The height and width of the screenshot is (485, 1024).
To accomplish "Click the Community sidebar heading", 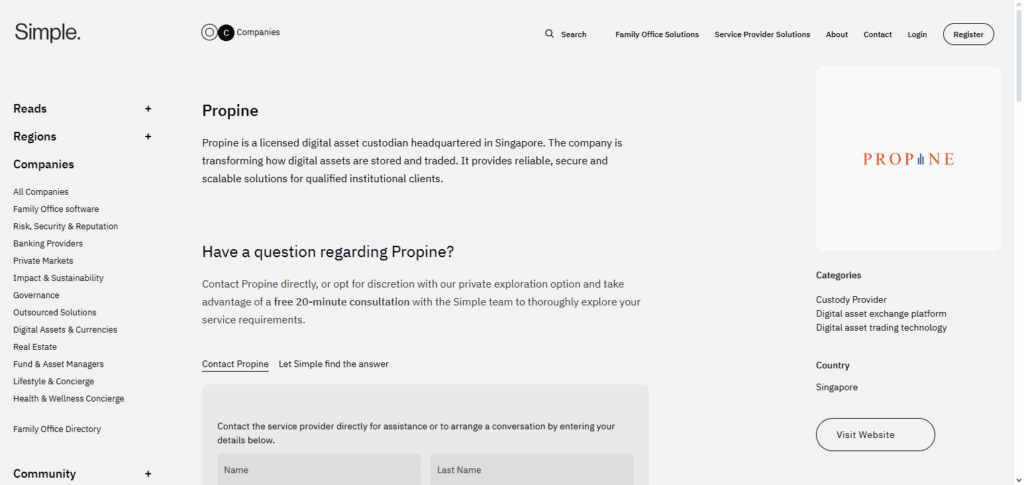I will (x=44, y=474).
